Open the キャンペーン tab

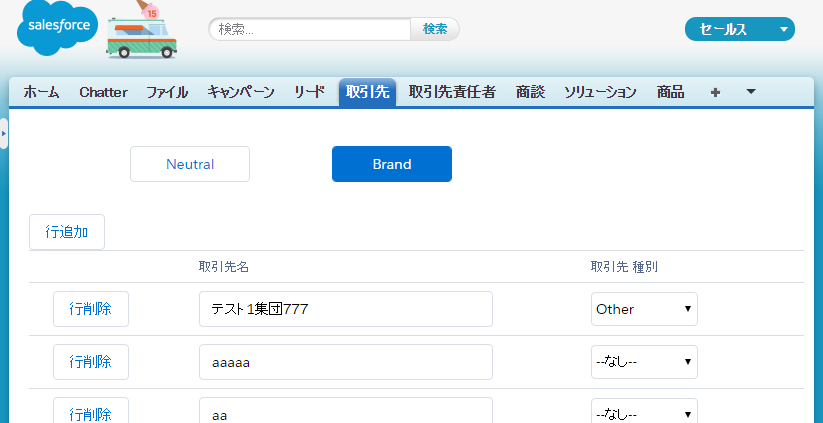click(240, 92)
